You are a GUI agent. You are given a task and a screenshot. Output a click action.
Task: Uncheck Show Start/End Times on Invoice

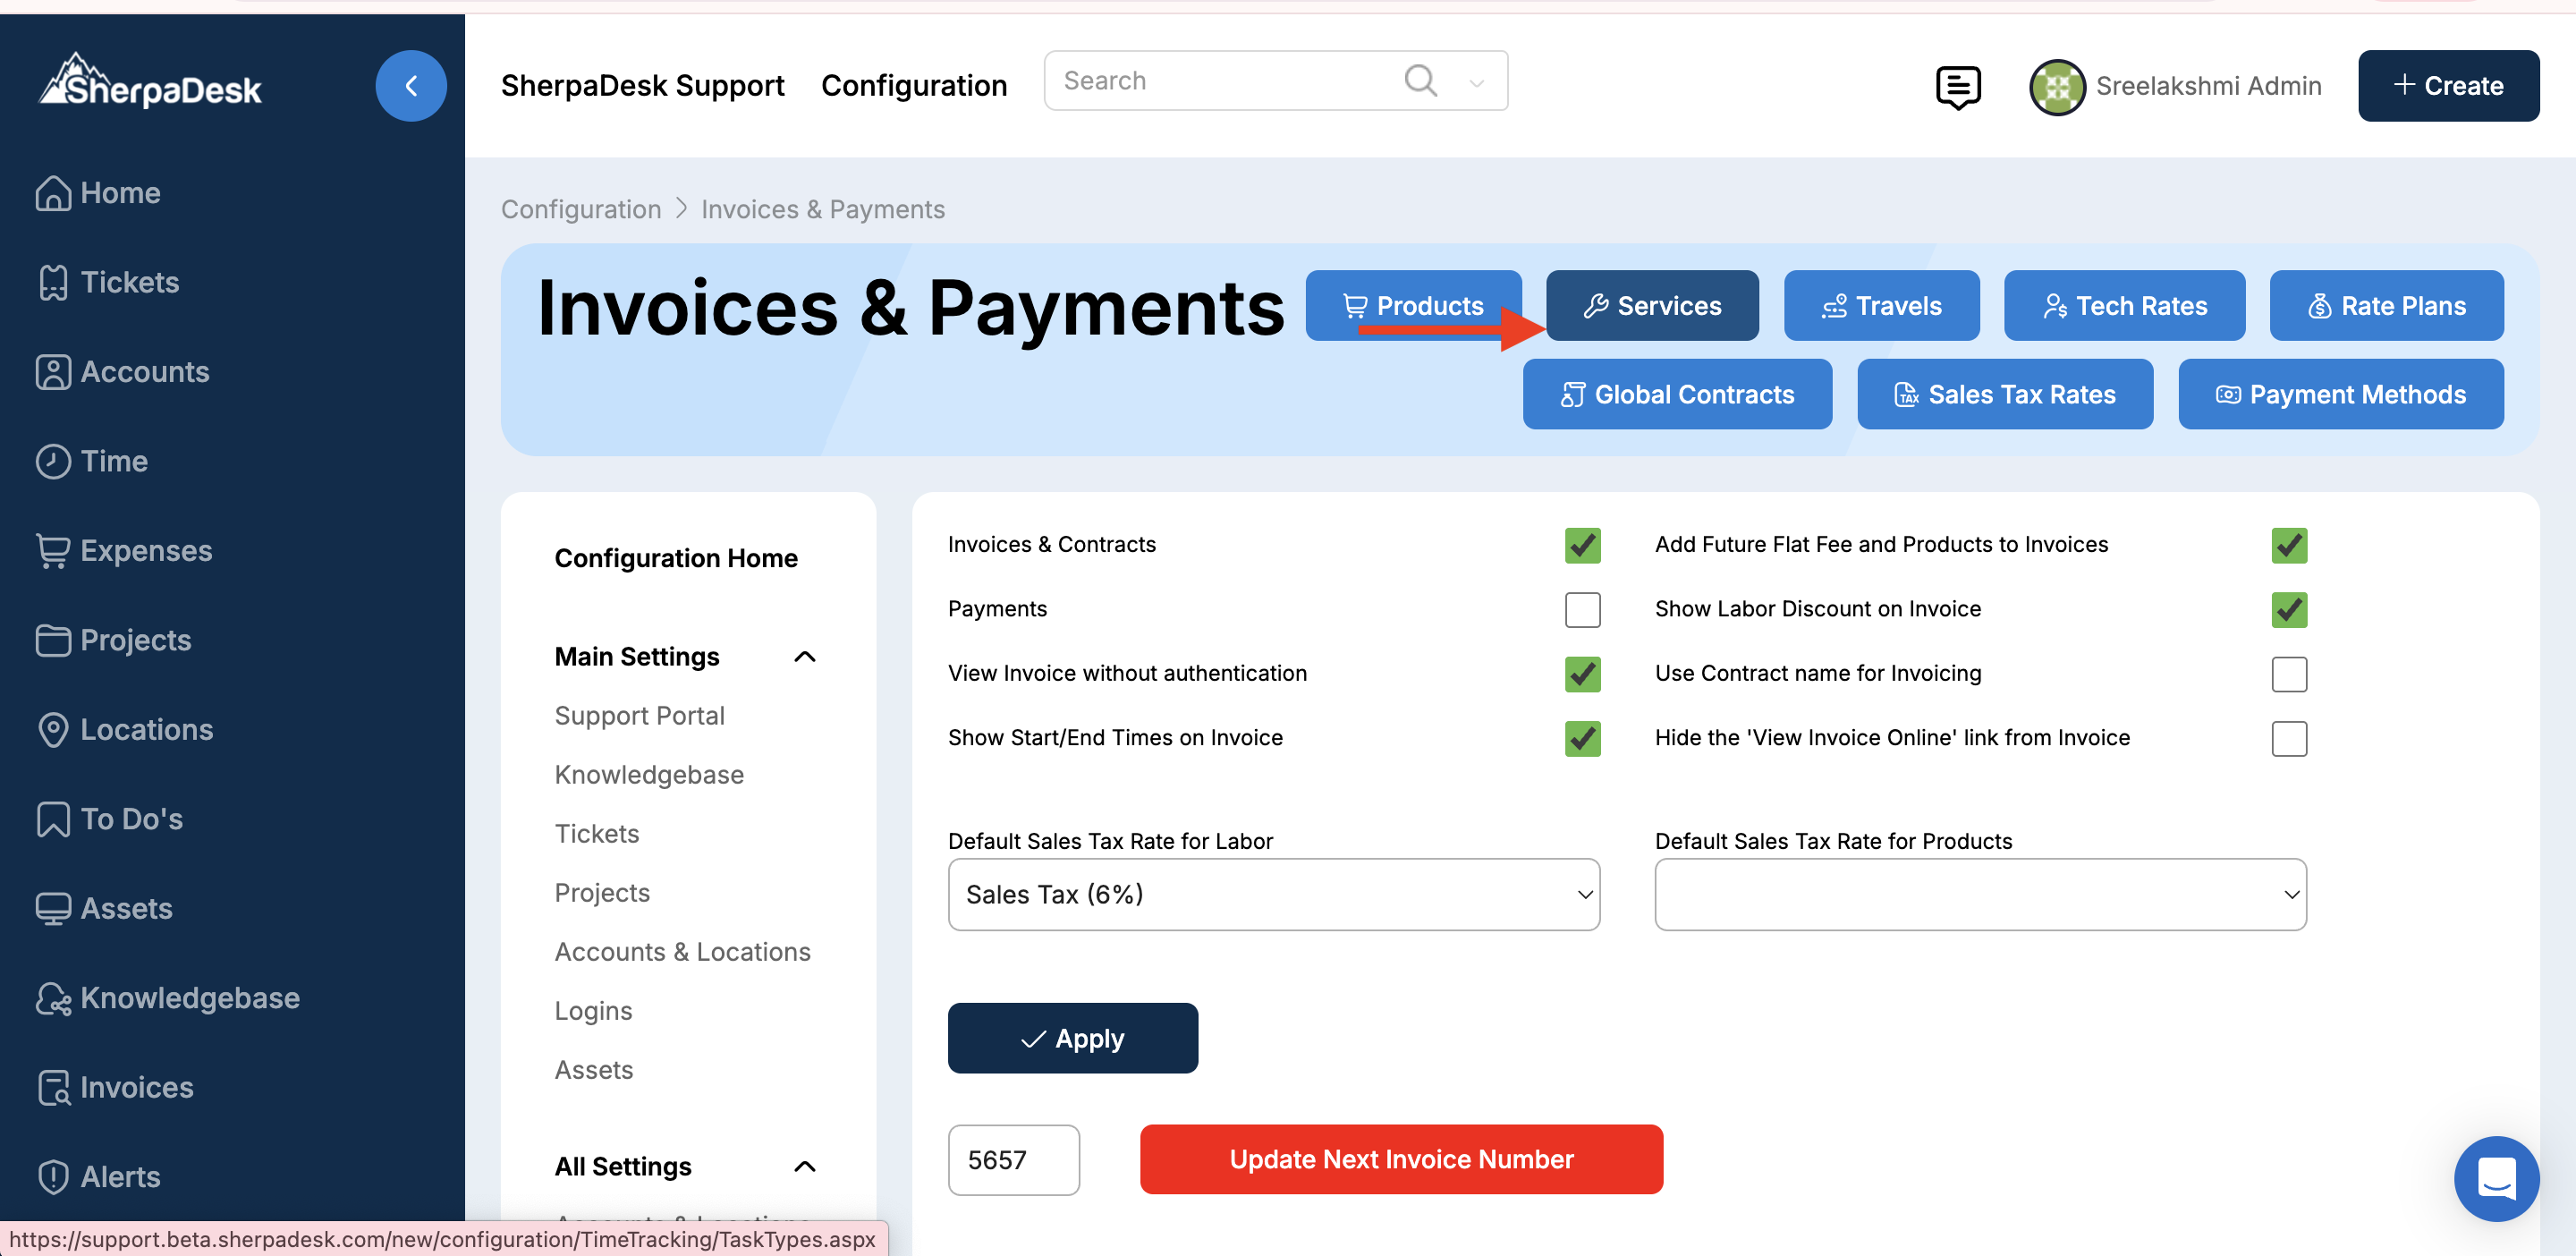click(x=1582, y=738)
